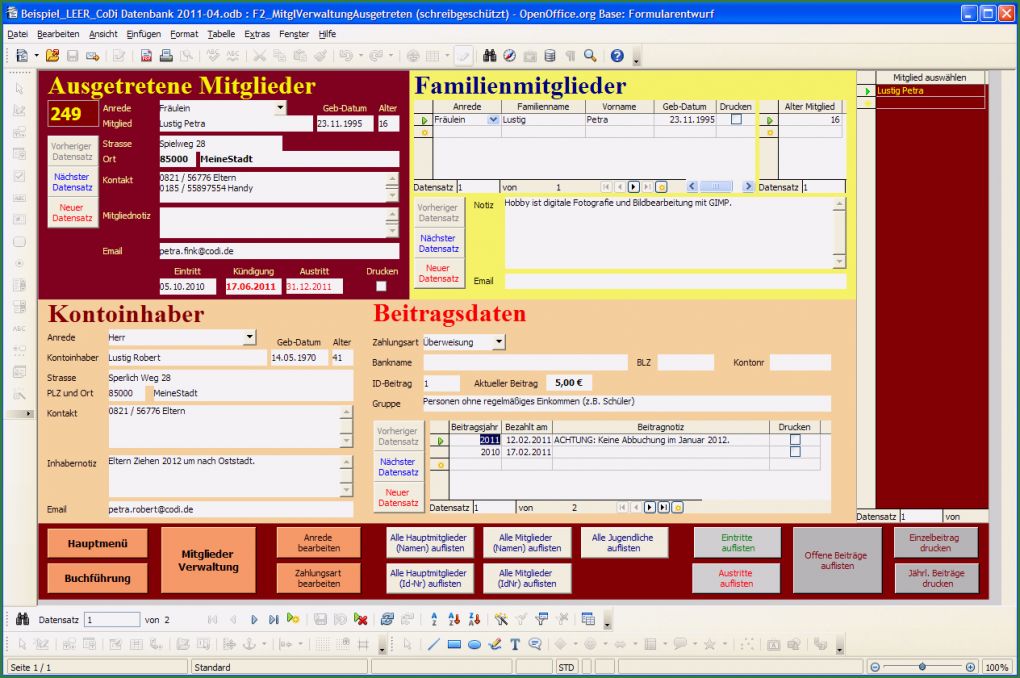The height and width of the screenshot is (678, 1020).
Task: Check Drucken for the Lustig Petra family row
Action: tap(737, 117)
